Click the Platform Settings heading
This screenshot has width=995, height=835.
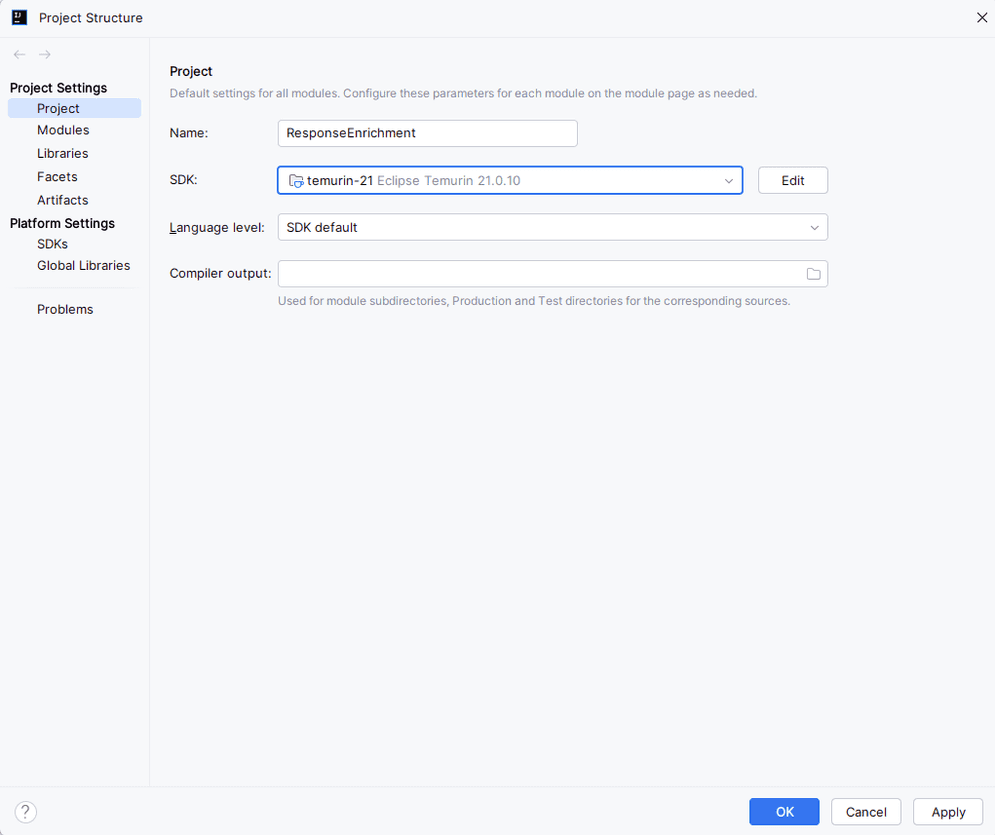(x=62, y=223)
